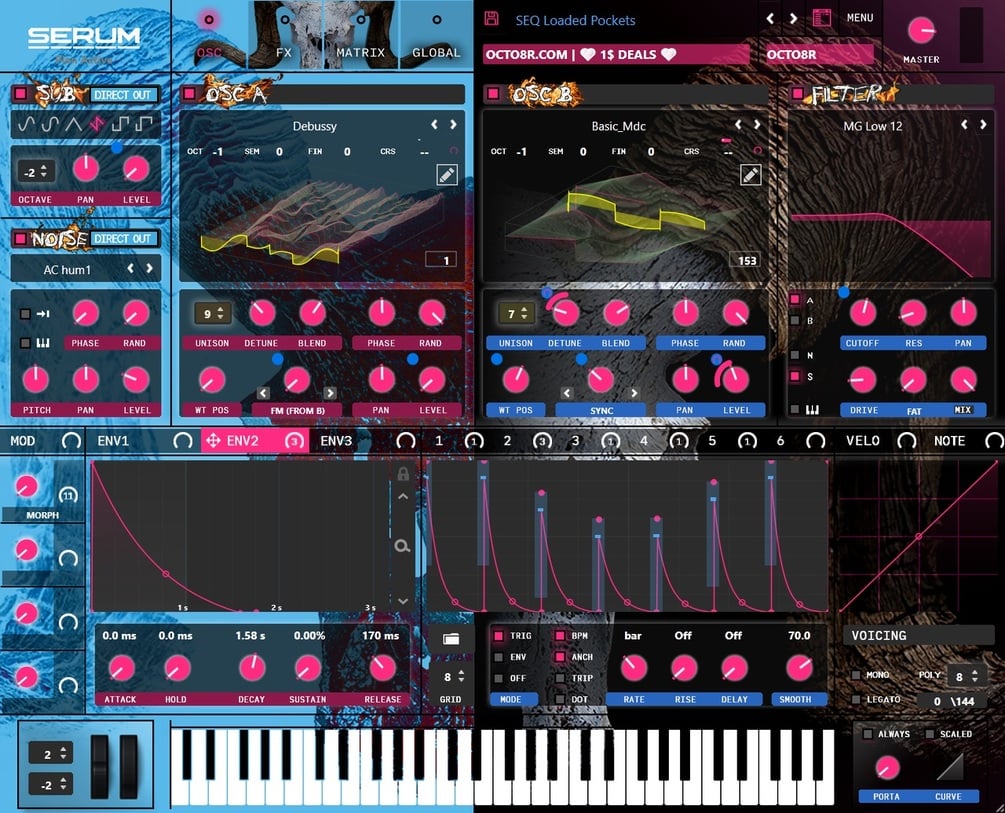This screenshot has width=1005, height=813.
Task: Select the pulse wave shape in SUB
Action: point(144,124)
